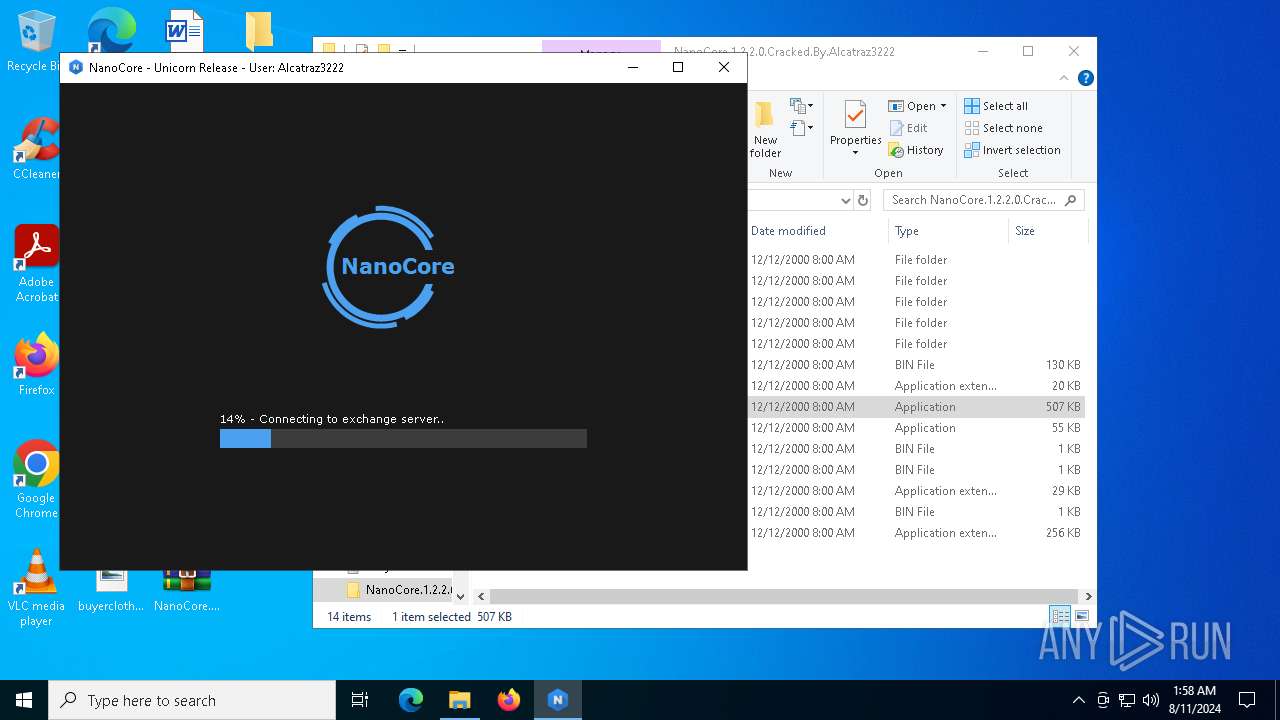
Task: Click the network icon in system tray
Action: [x=1127, y=700]
